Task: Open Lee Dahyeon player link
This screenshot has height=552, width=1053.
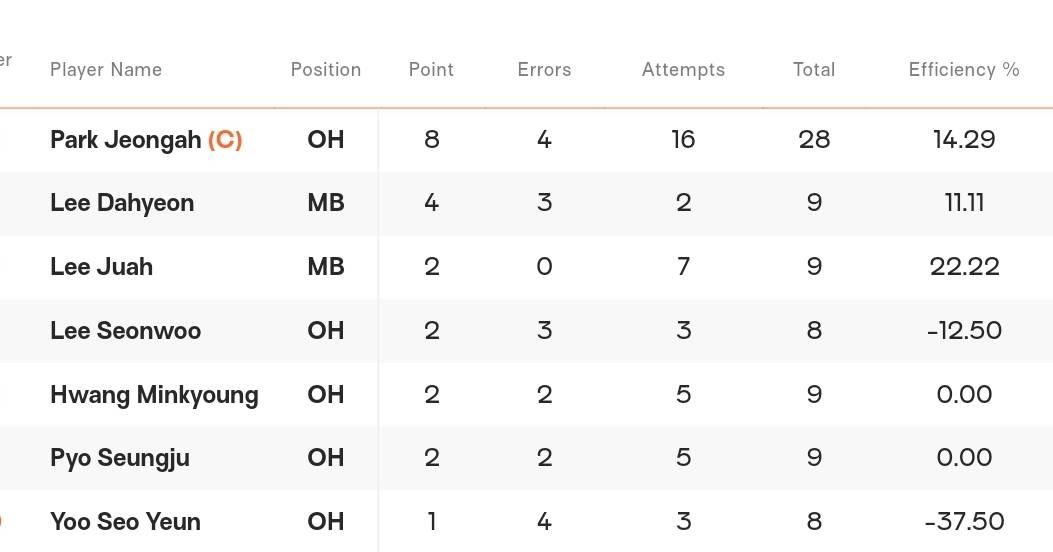Action: pyautogui.click(x=122, y=203)
